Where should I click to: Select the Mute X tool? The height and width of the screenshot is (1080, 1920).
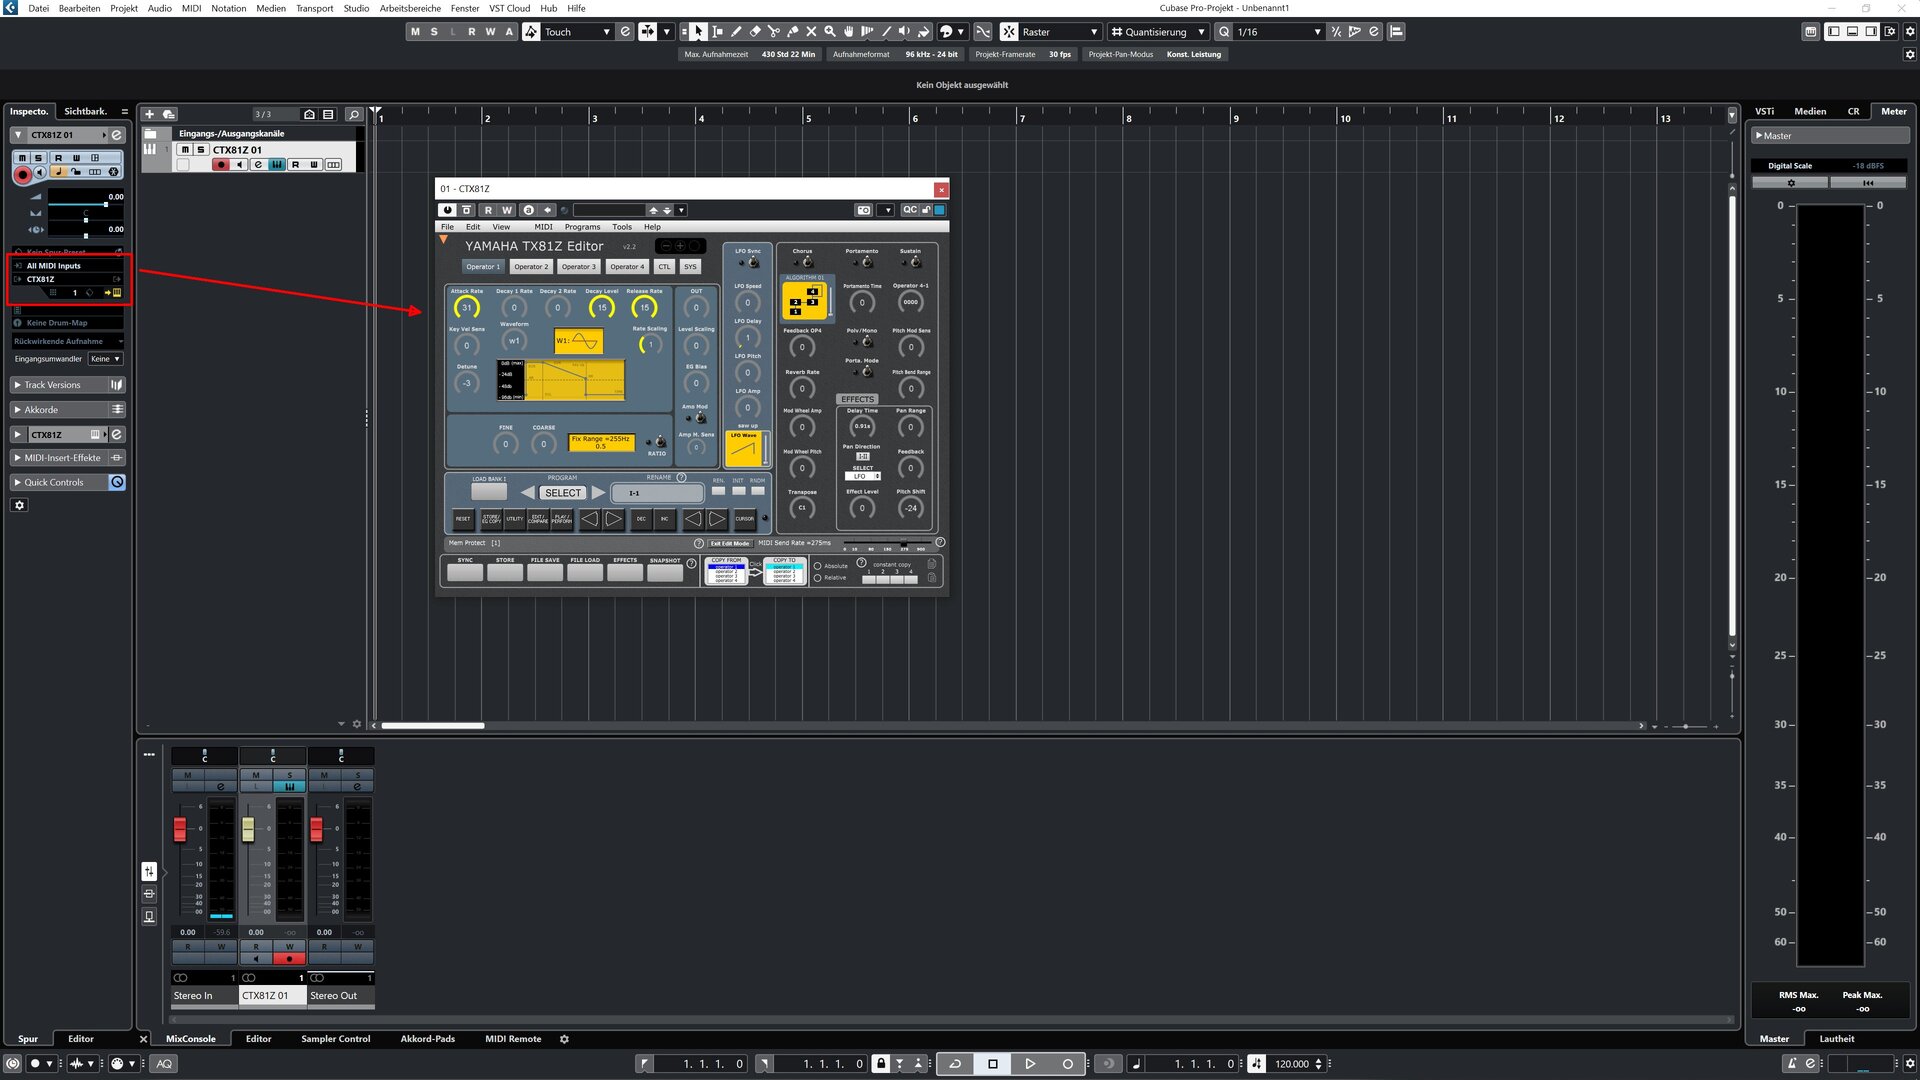pos(811,32)
